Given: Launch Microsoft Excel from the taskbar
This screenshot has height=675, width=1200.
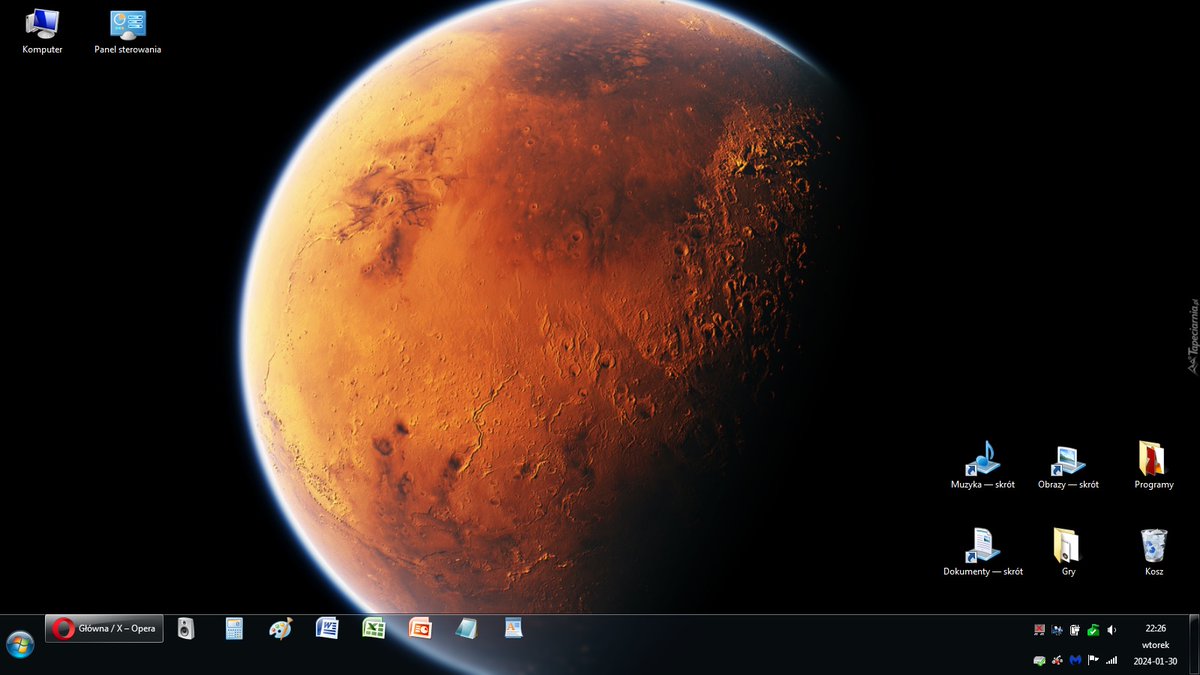Looking at the screenshot, I should click(374, 628).
